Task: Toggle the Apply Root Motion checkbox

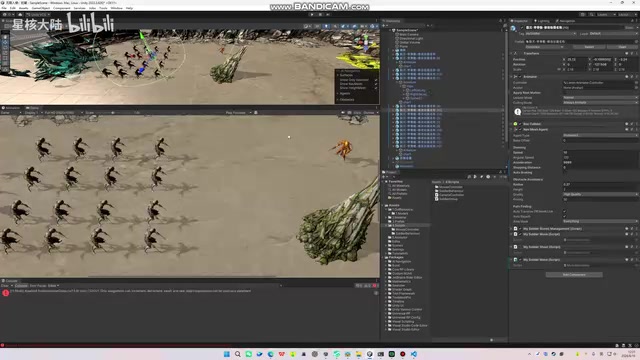Action: pyautogui.click(x=565, y=93)
